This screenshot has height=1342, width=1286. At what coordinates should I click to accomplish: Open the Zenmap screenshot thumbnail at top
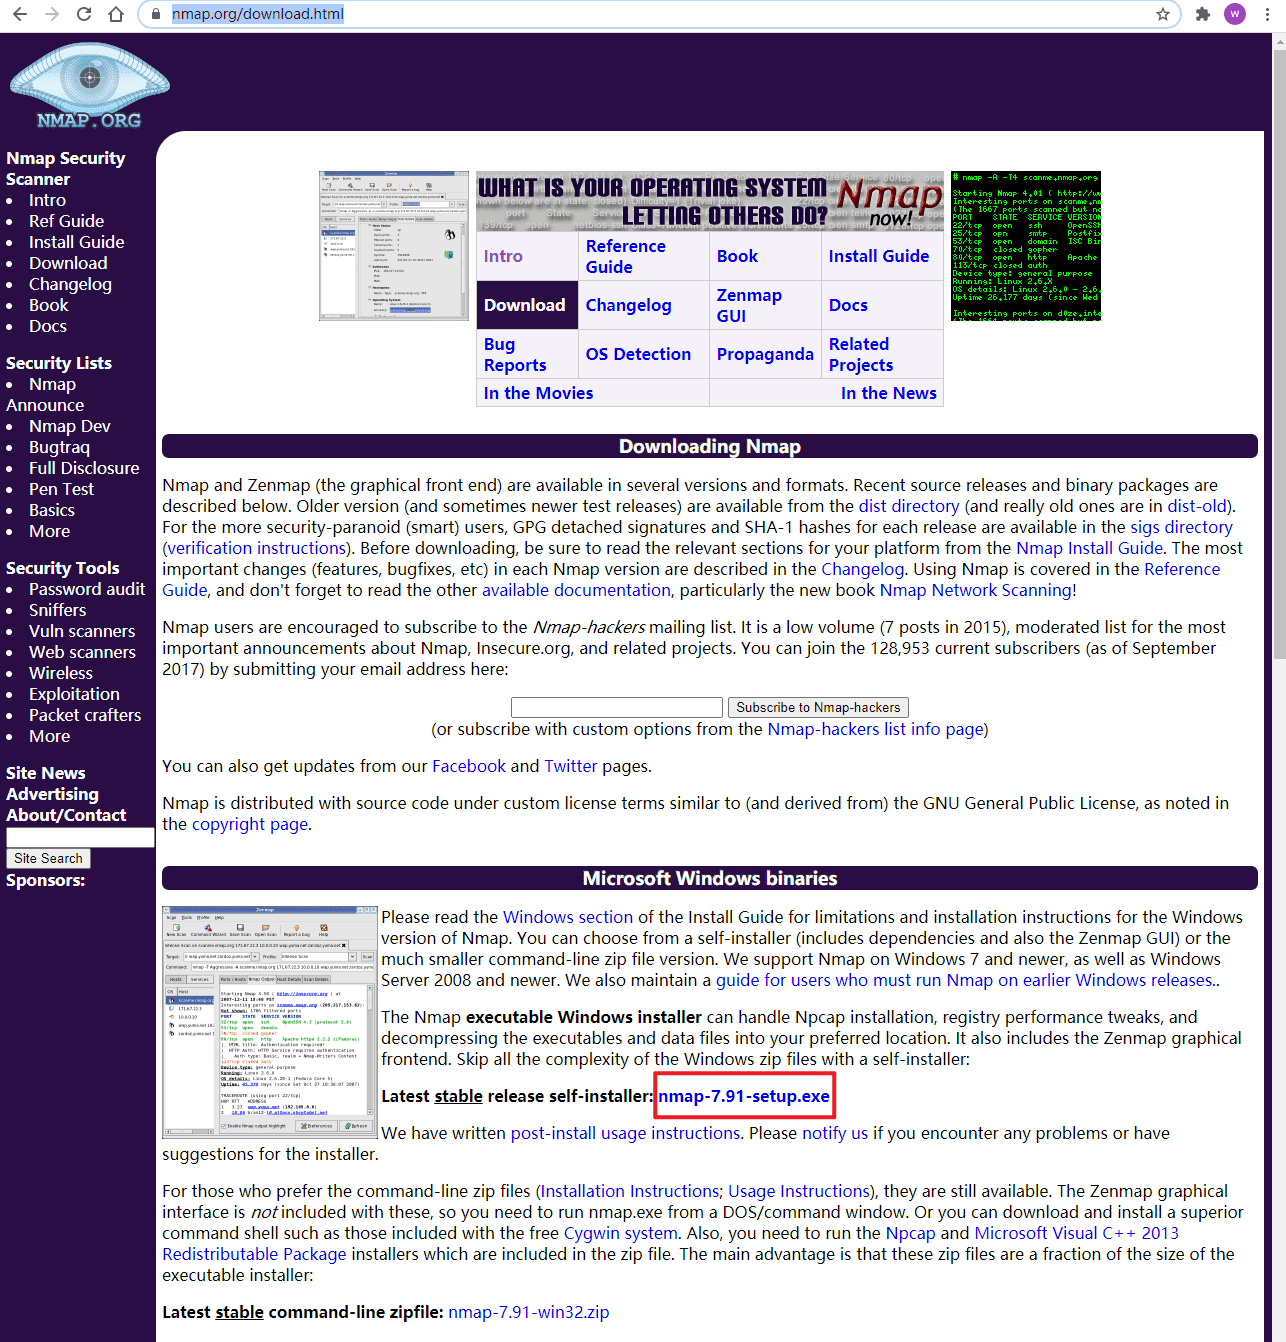coord(394,246)
